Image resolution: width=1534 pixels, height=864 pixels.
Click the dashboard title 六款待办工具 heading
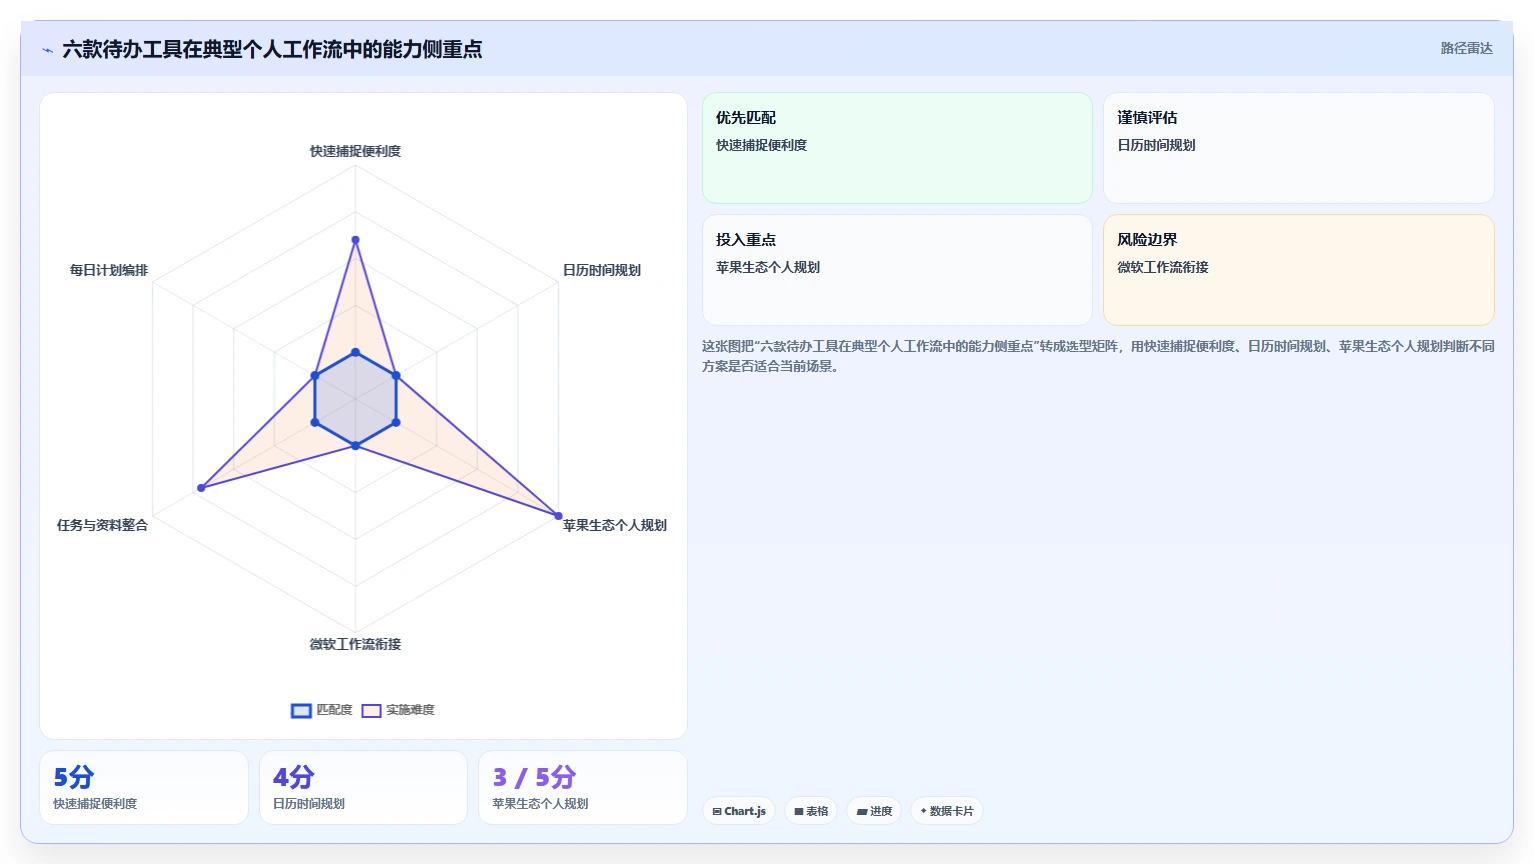[x=272, y=49]
